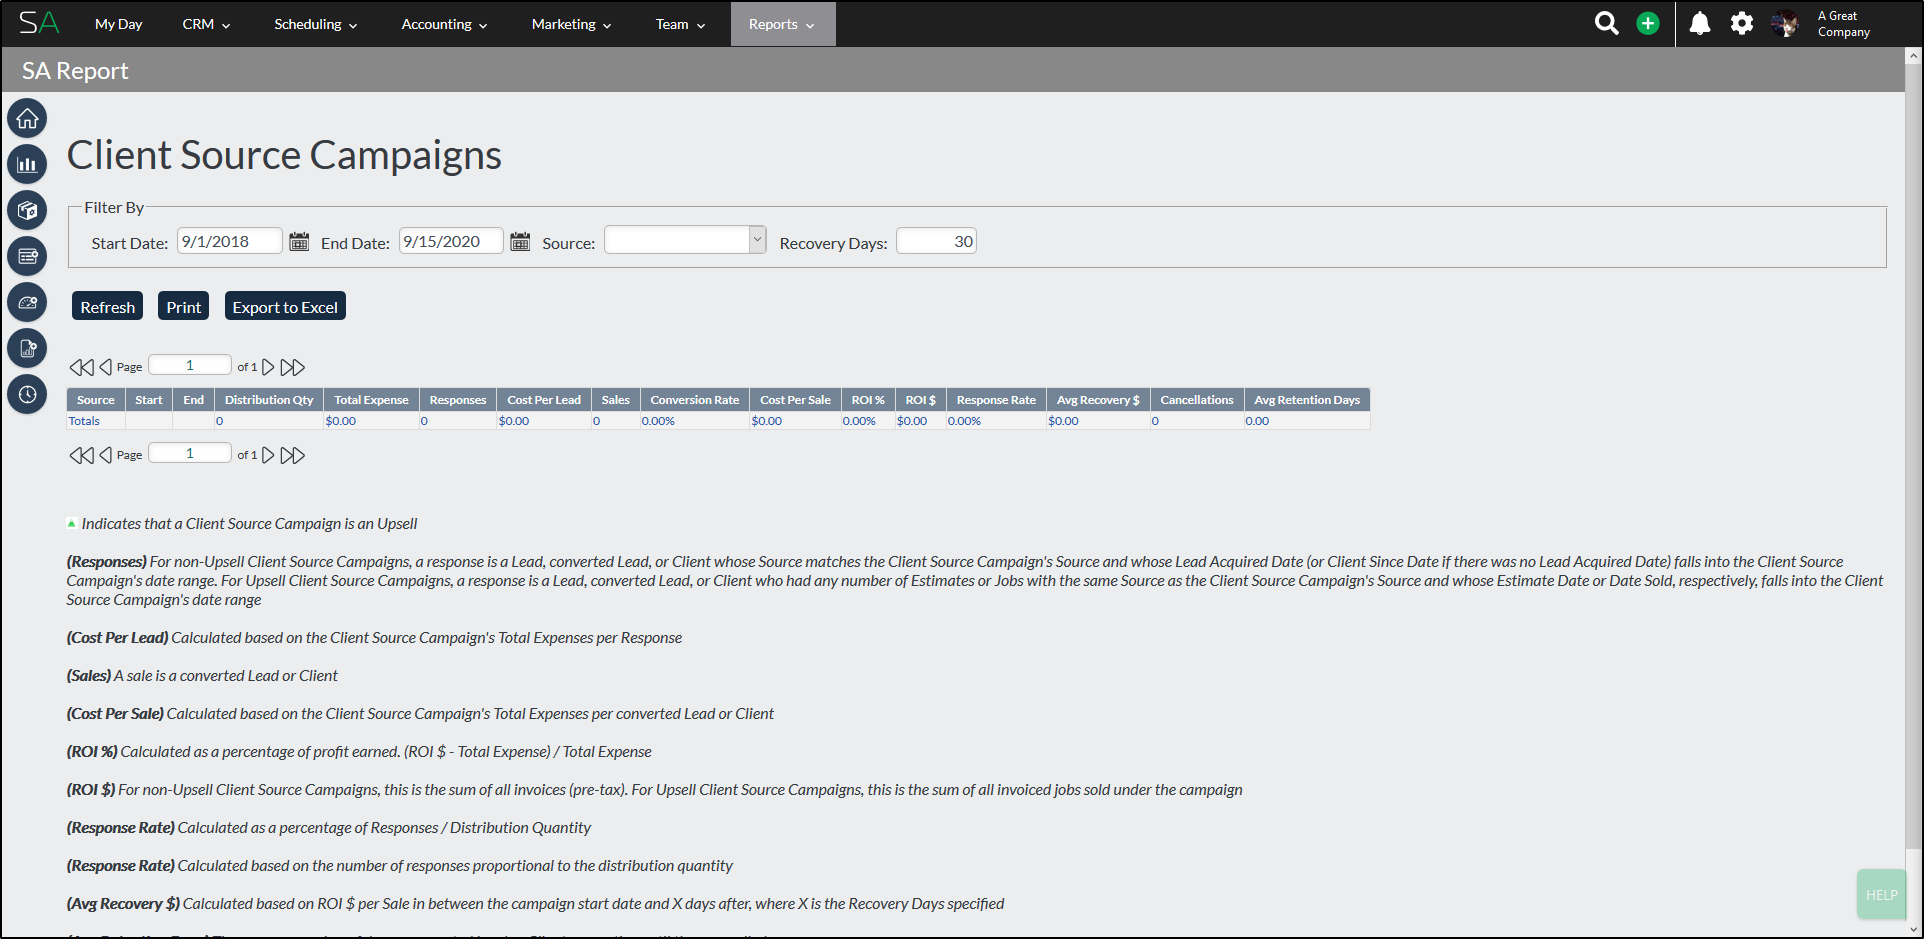Viewport: 1924px width, 939px height.
Task: Open the search magnifier in the top bar
Action: 1606,23
